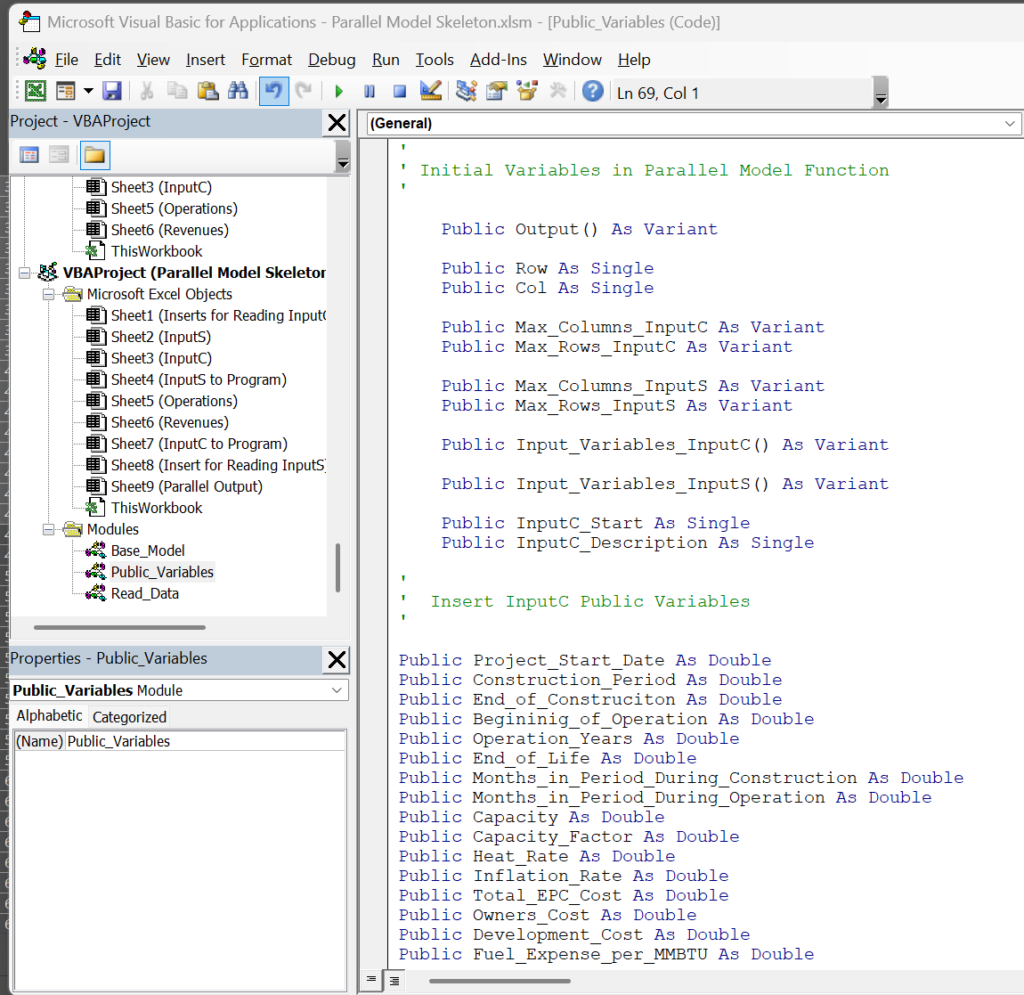Collapse the Microsoft Excel Objects folder
This screenshot has height=995, width=1024.
48,294
